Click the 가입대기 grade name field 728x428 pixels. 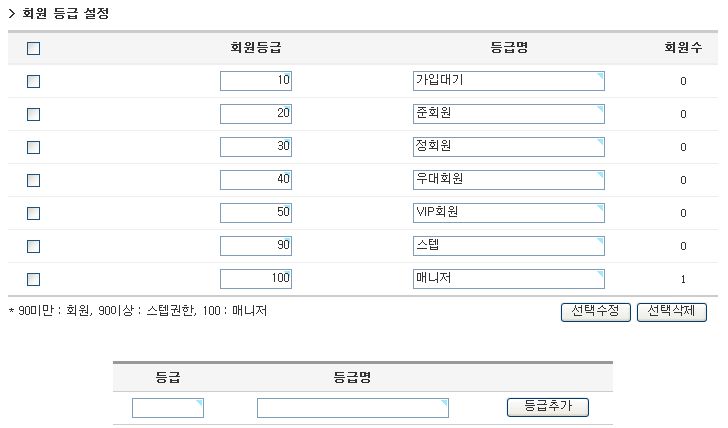pyautogui.click(x=508, y=81)
